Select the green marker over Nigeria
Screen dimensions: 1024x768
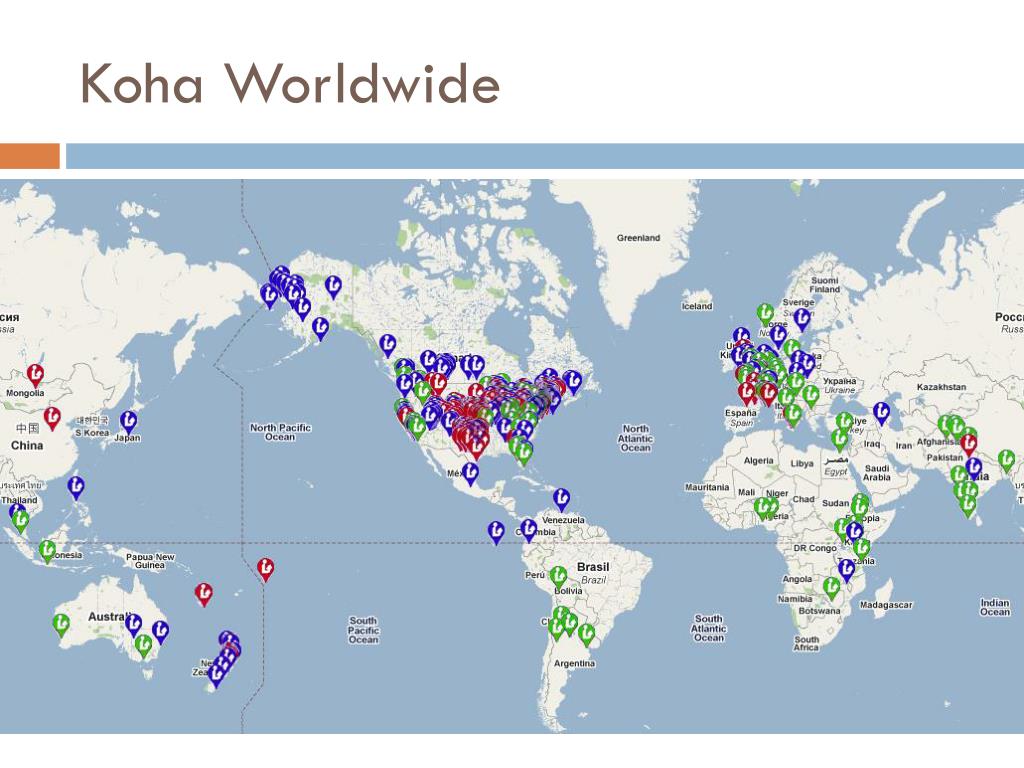[x=762, y=507]
